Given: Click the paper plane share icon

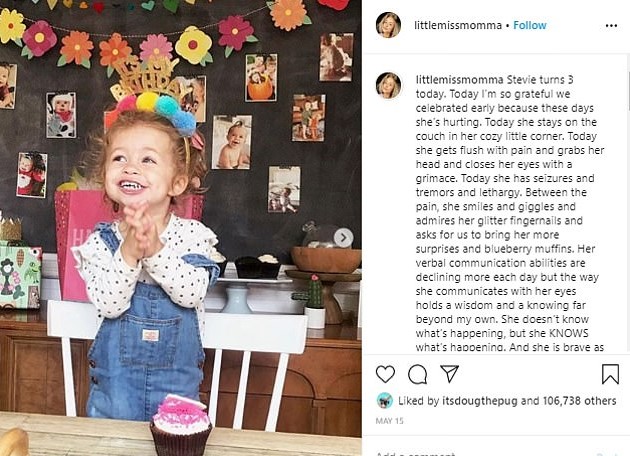Looking at the screenshot, I should (x=449, y=373).
